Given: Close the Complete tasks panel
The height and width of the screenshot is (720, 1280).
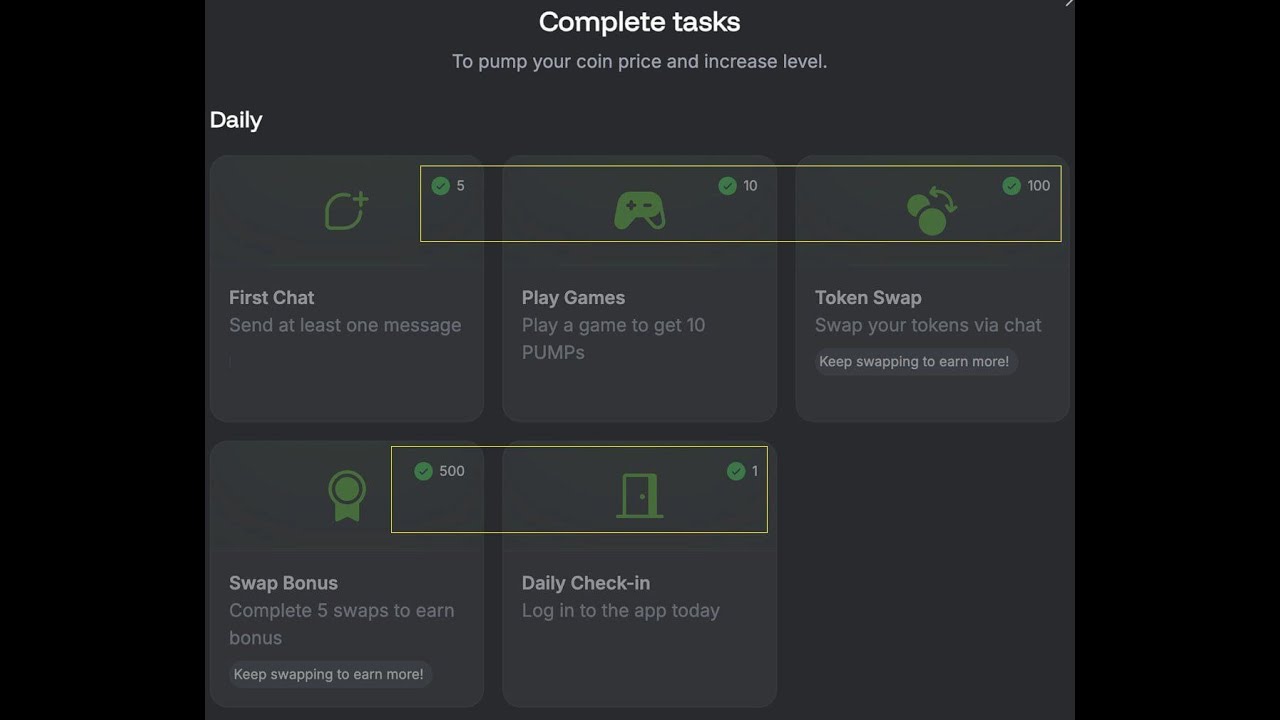Looking at the screenshot, I should pos(1069,4).
